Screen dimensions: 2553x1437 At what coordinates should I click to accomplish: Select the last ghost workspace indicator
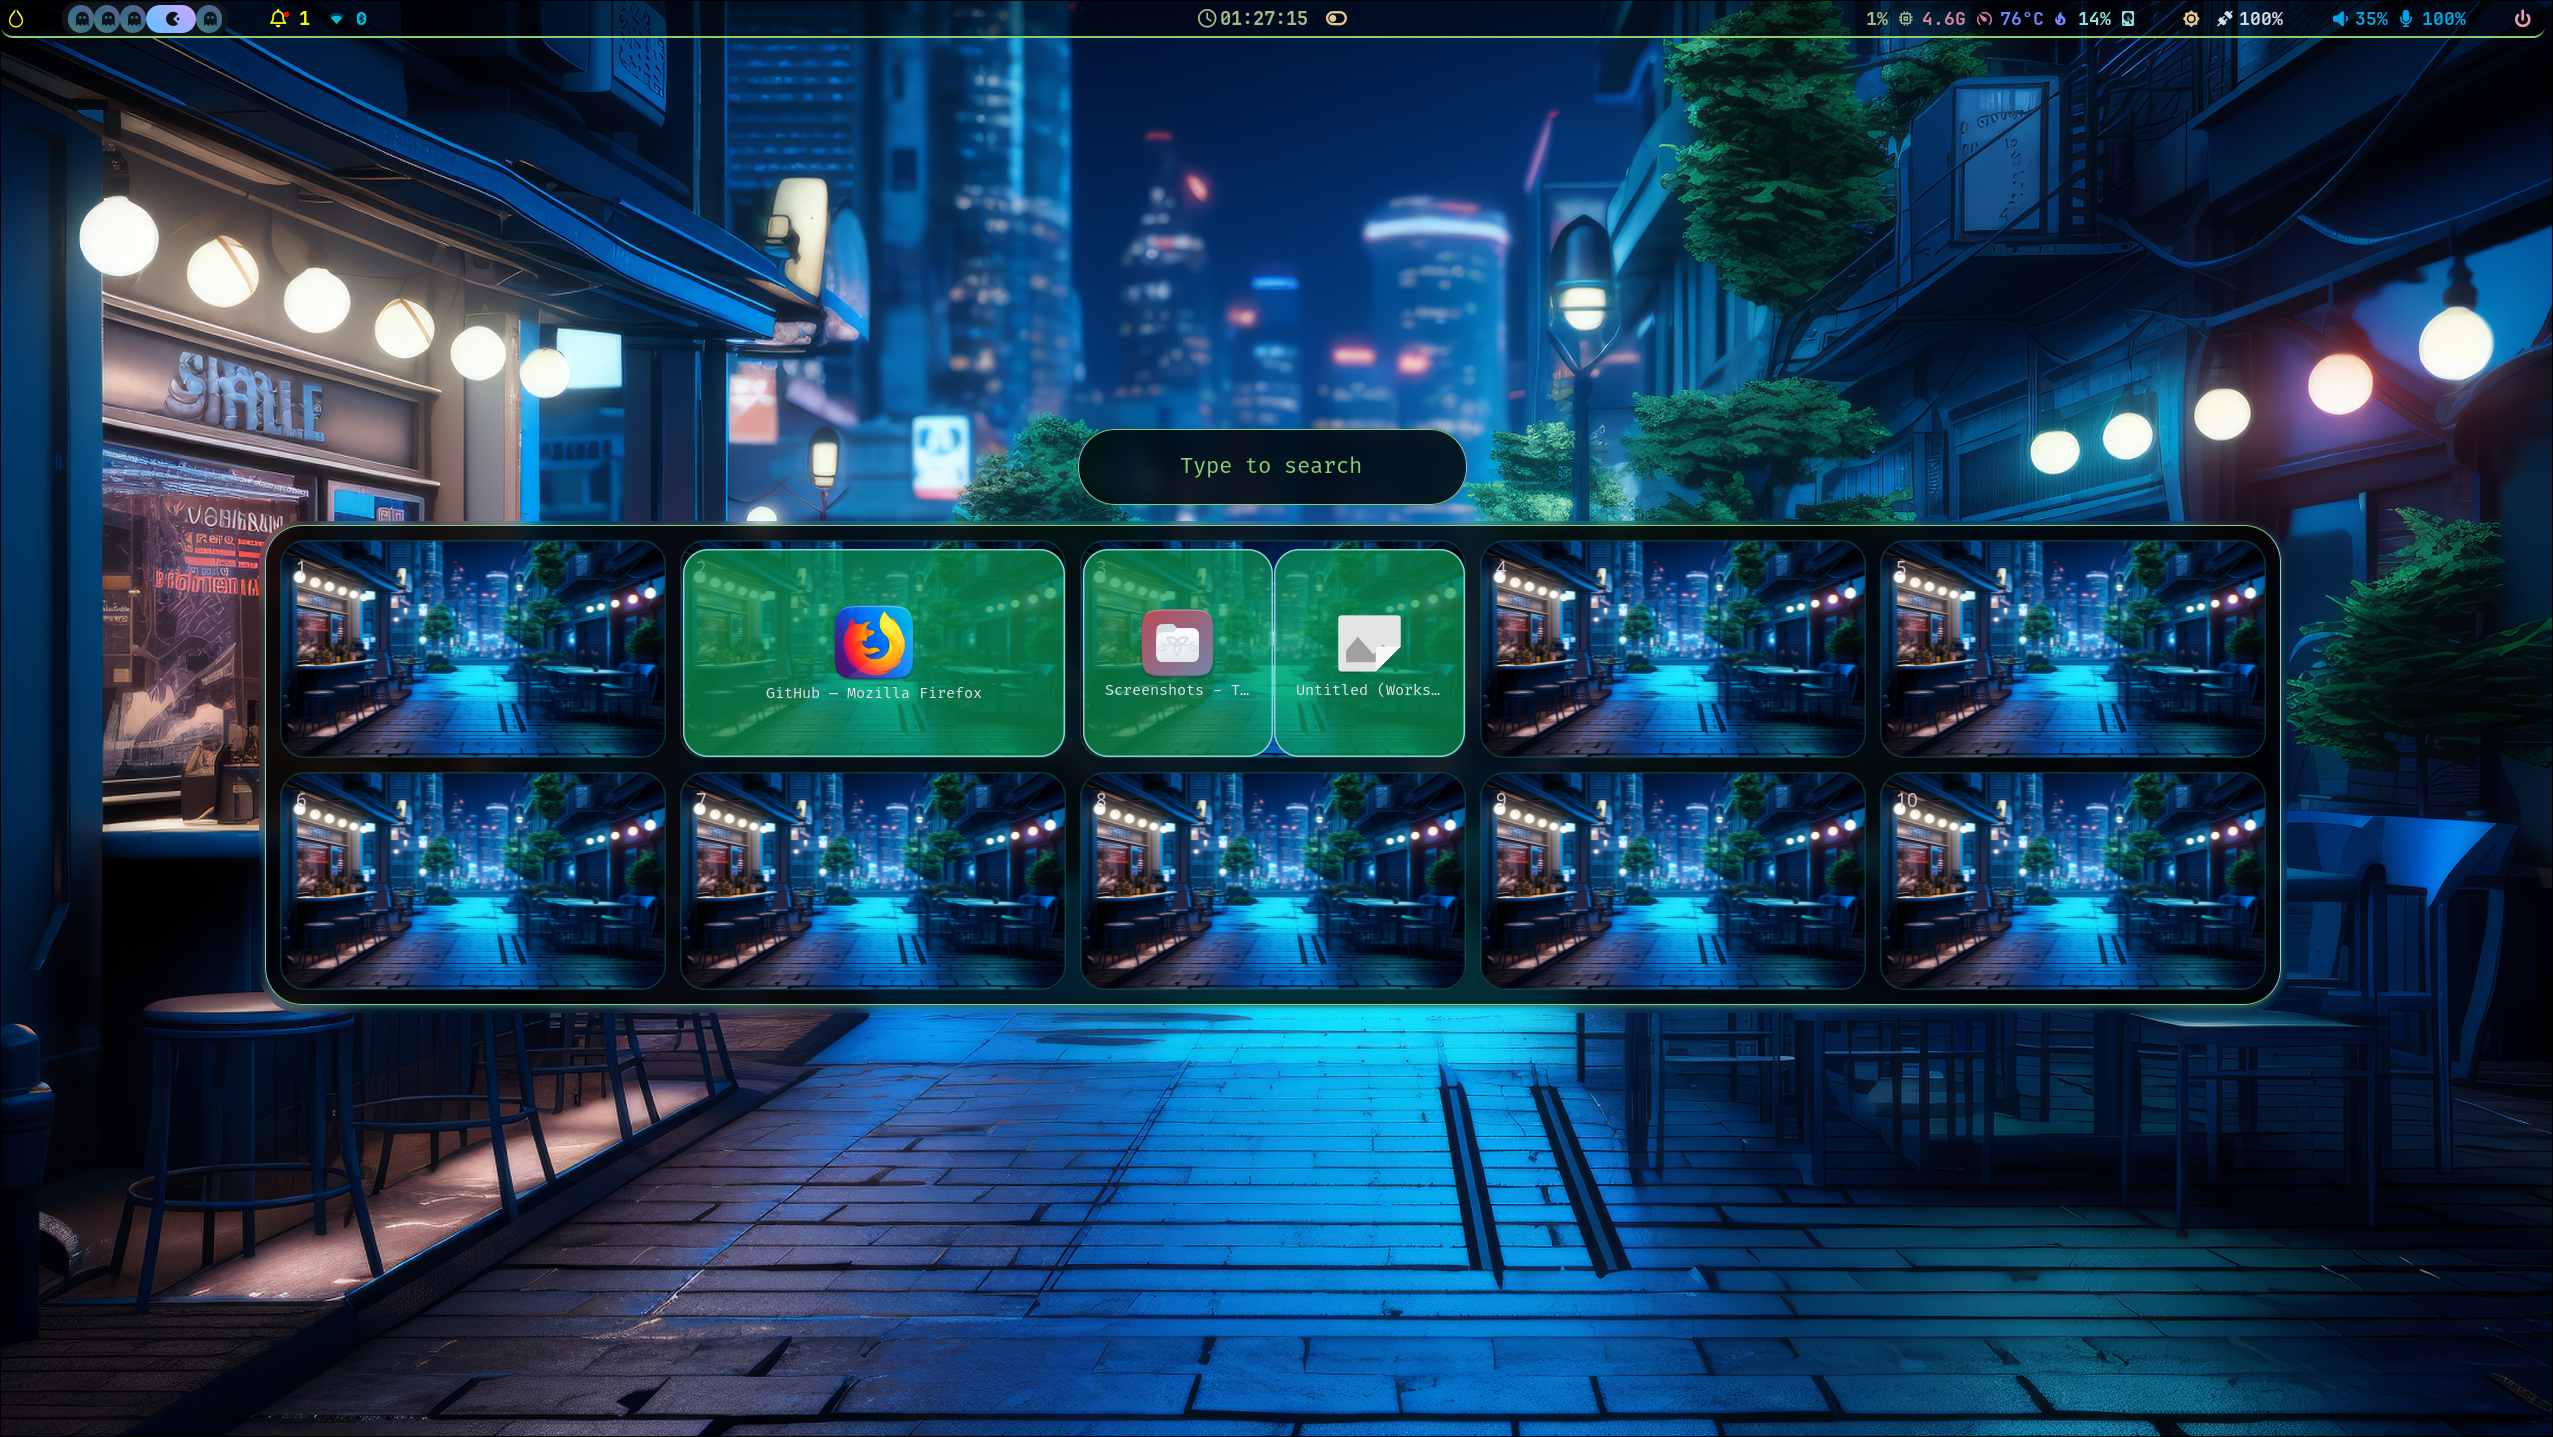coord(210,18)
